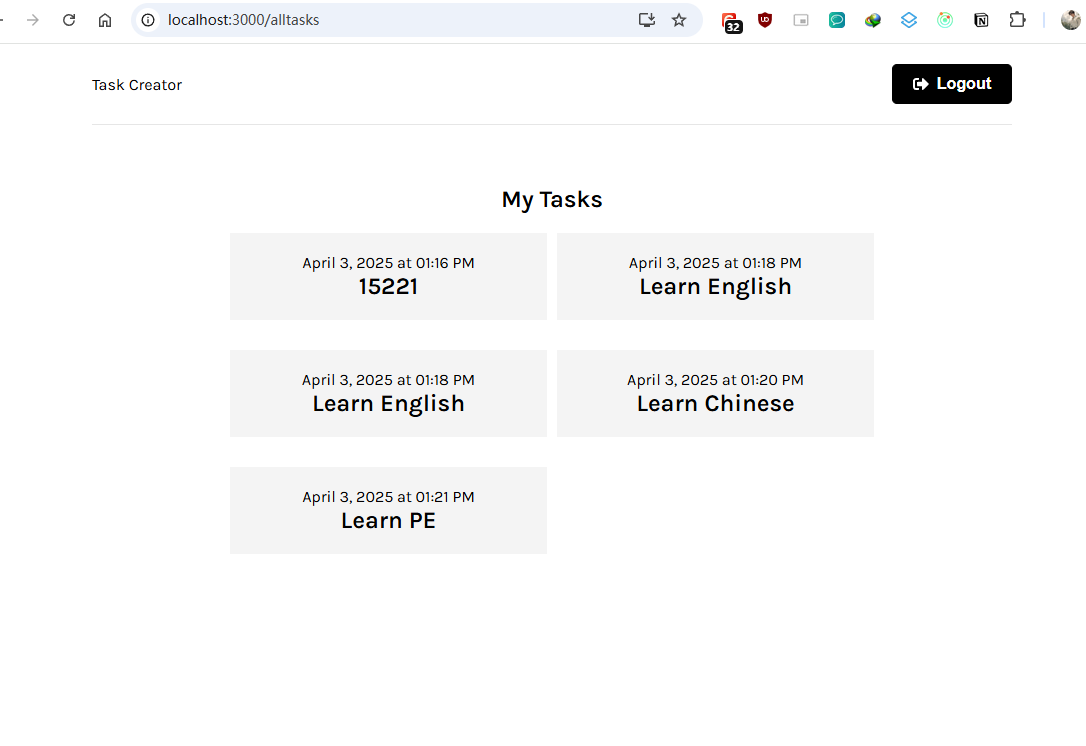Open the uBlock Origin shield extension

765,20
